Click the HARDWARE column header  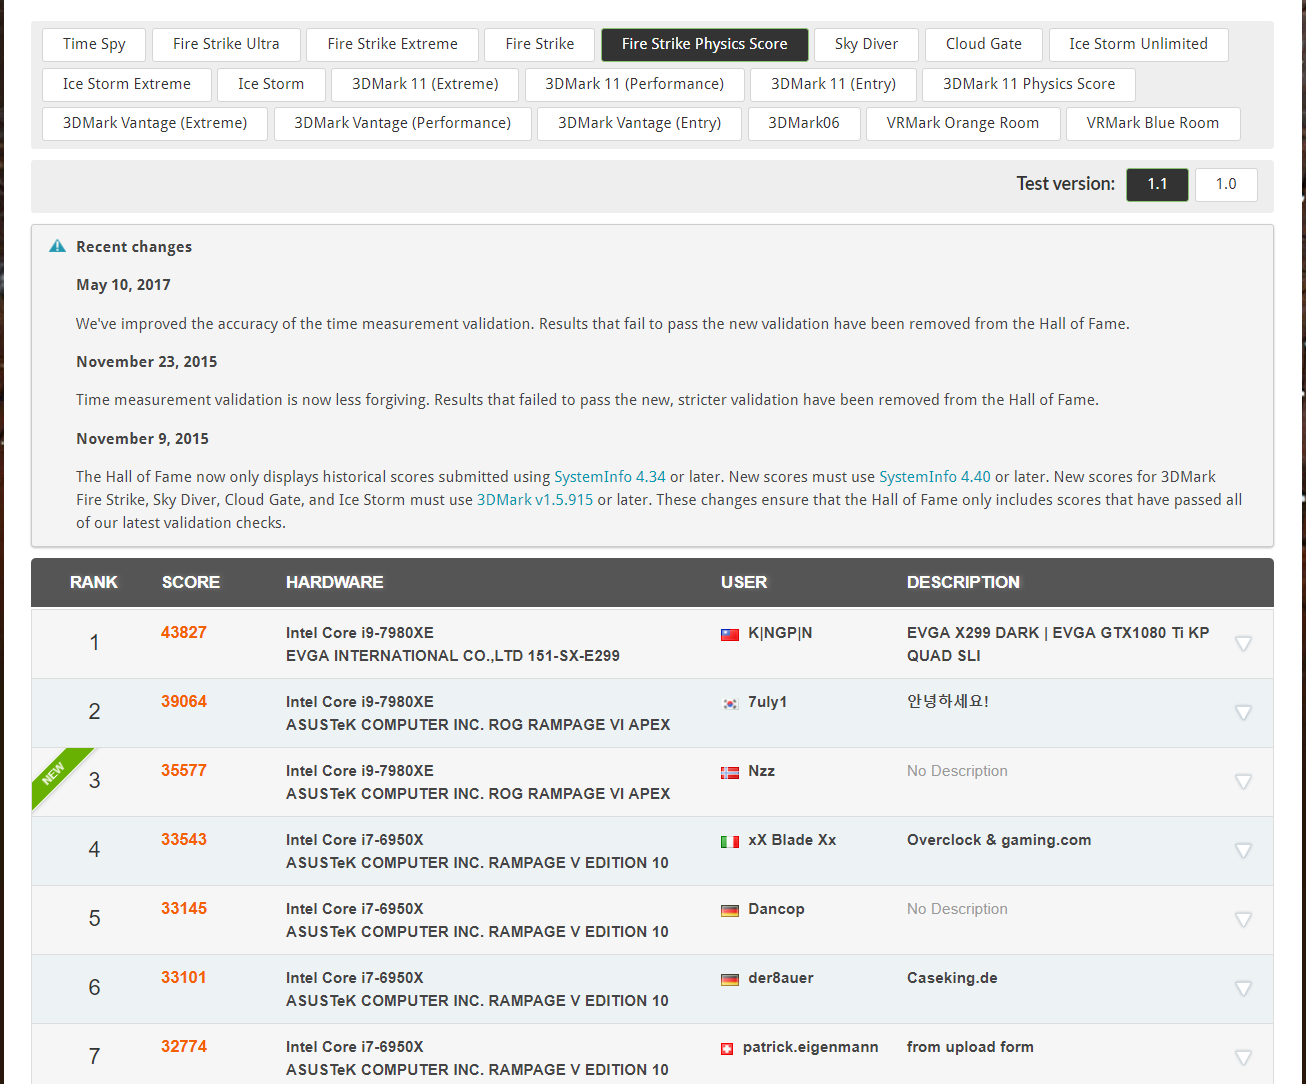tap(335, 582)
